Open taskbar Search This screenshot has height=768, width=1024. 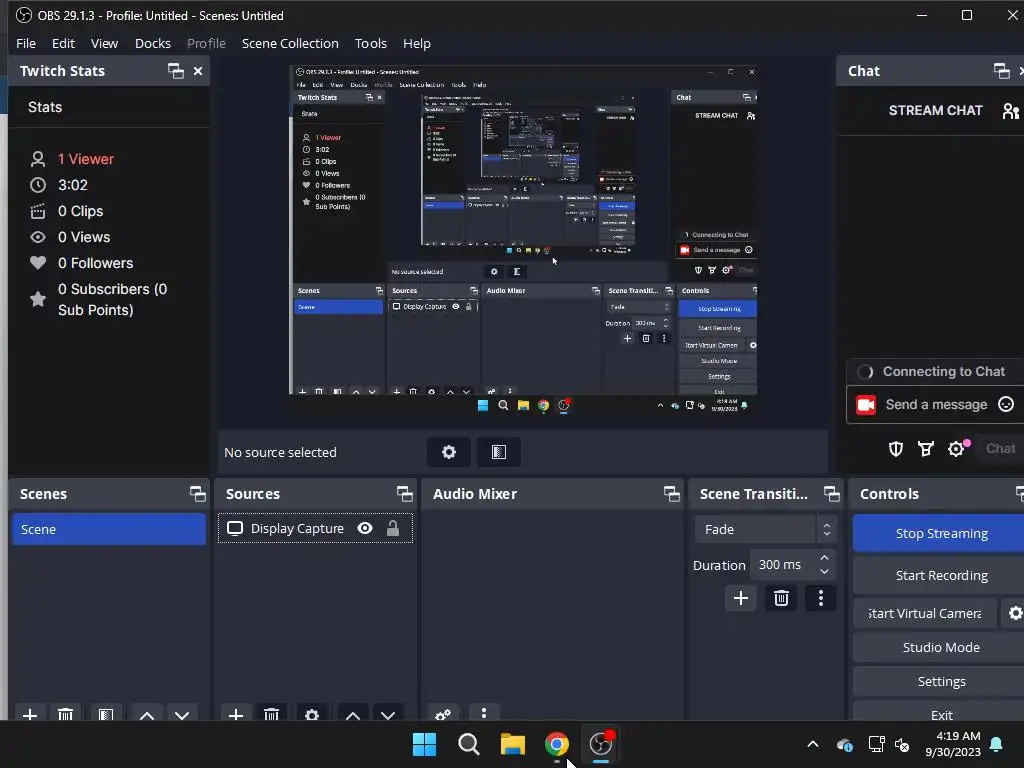468,744
